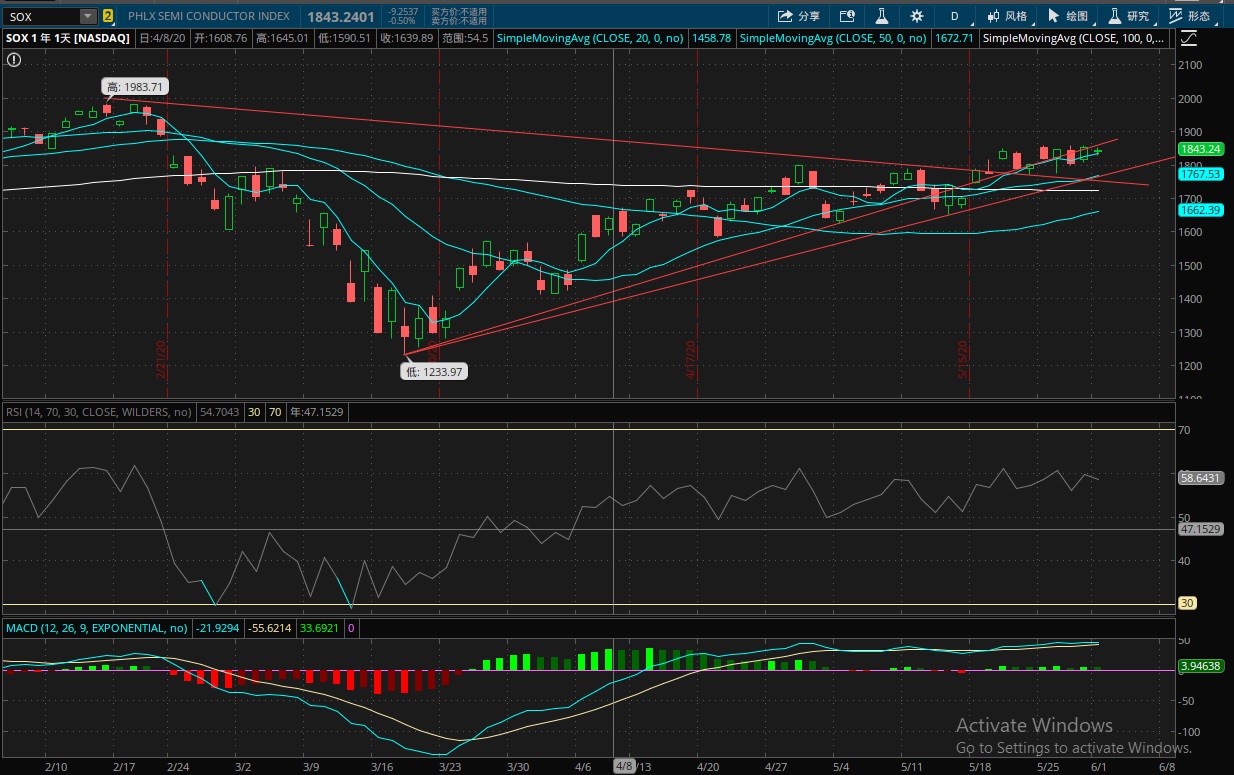Click the 买方价:不适用 bid price text
1234x775 pixels.
click(x=458, y=11)
